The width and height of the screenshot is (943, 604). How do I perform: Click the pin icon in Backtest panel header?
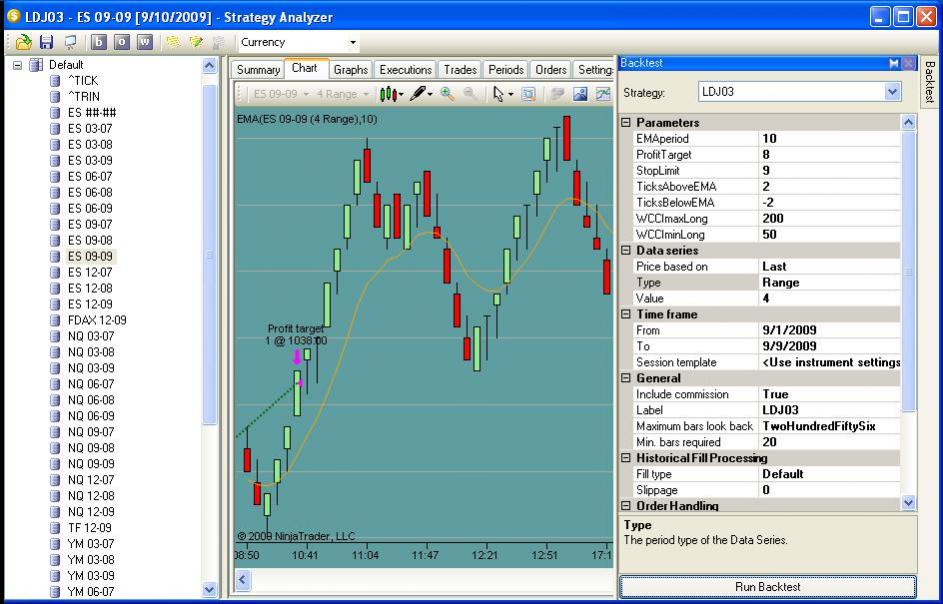pos(894,63)
